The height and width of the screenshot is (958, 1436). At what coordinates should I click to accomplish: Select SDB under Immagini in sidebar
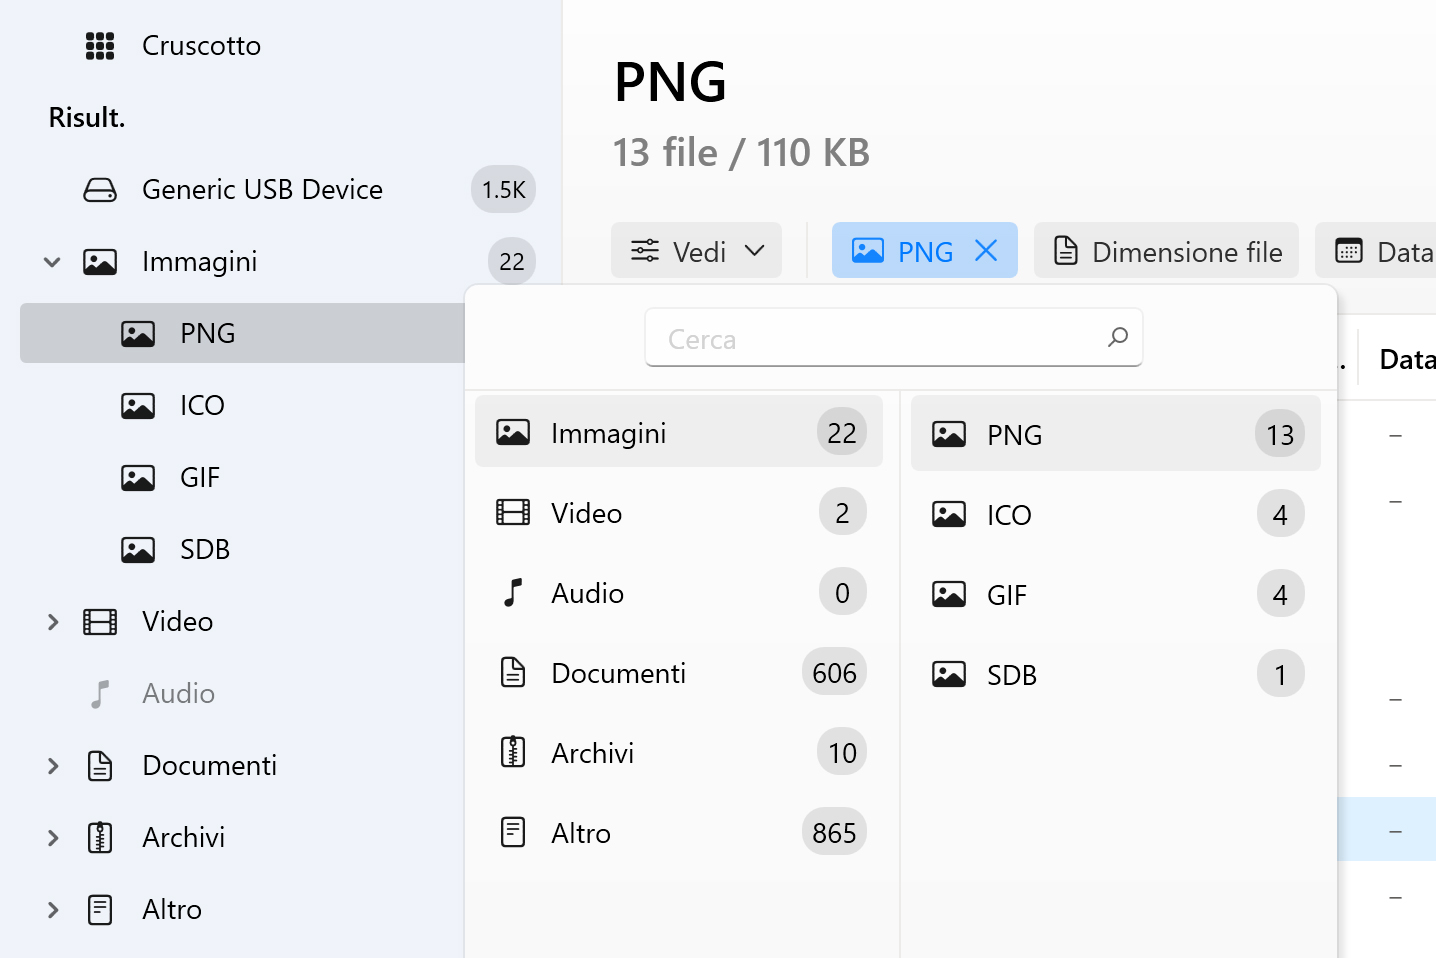click(243, 550)
